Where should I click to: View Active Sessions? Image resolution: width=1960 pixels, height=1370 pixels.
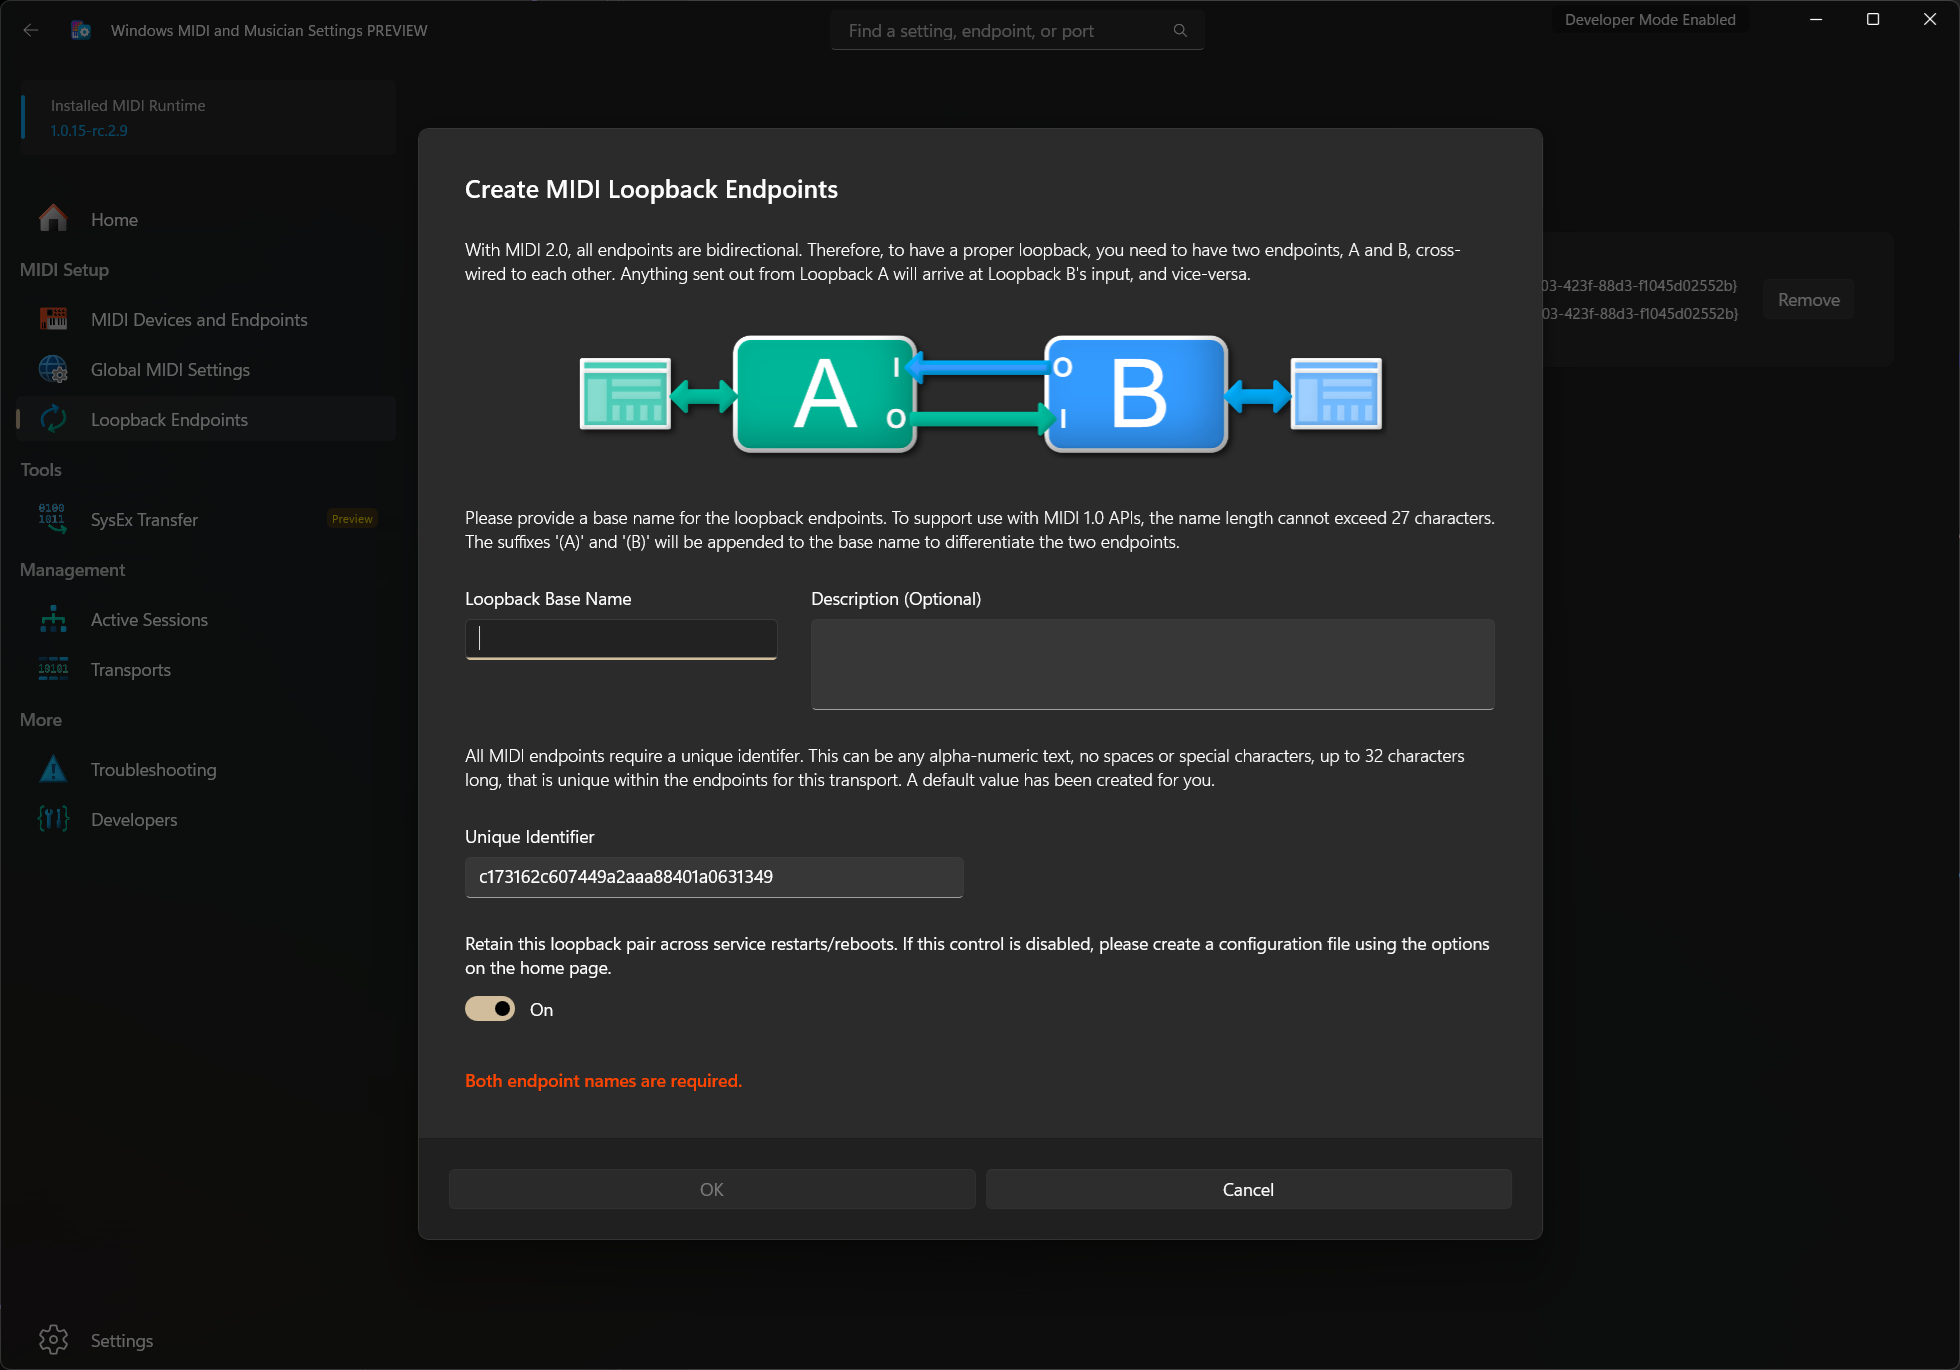tap(148, 619)
